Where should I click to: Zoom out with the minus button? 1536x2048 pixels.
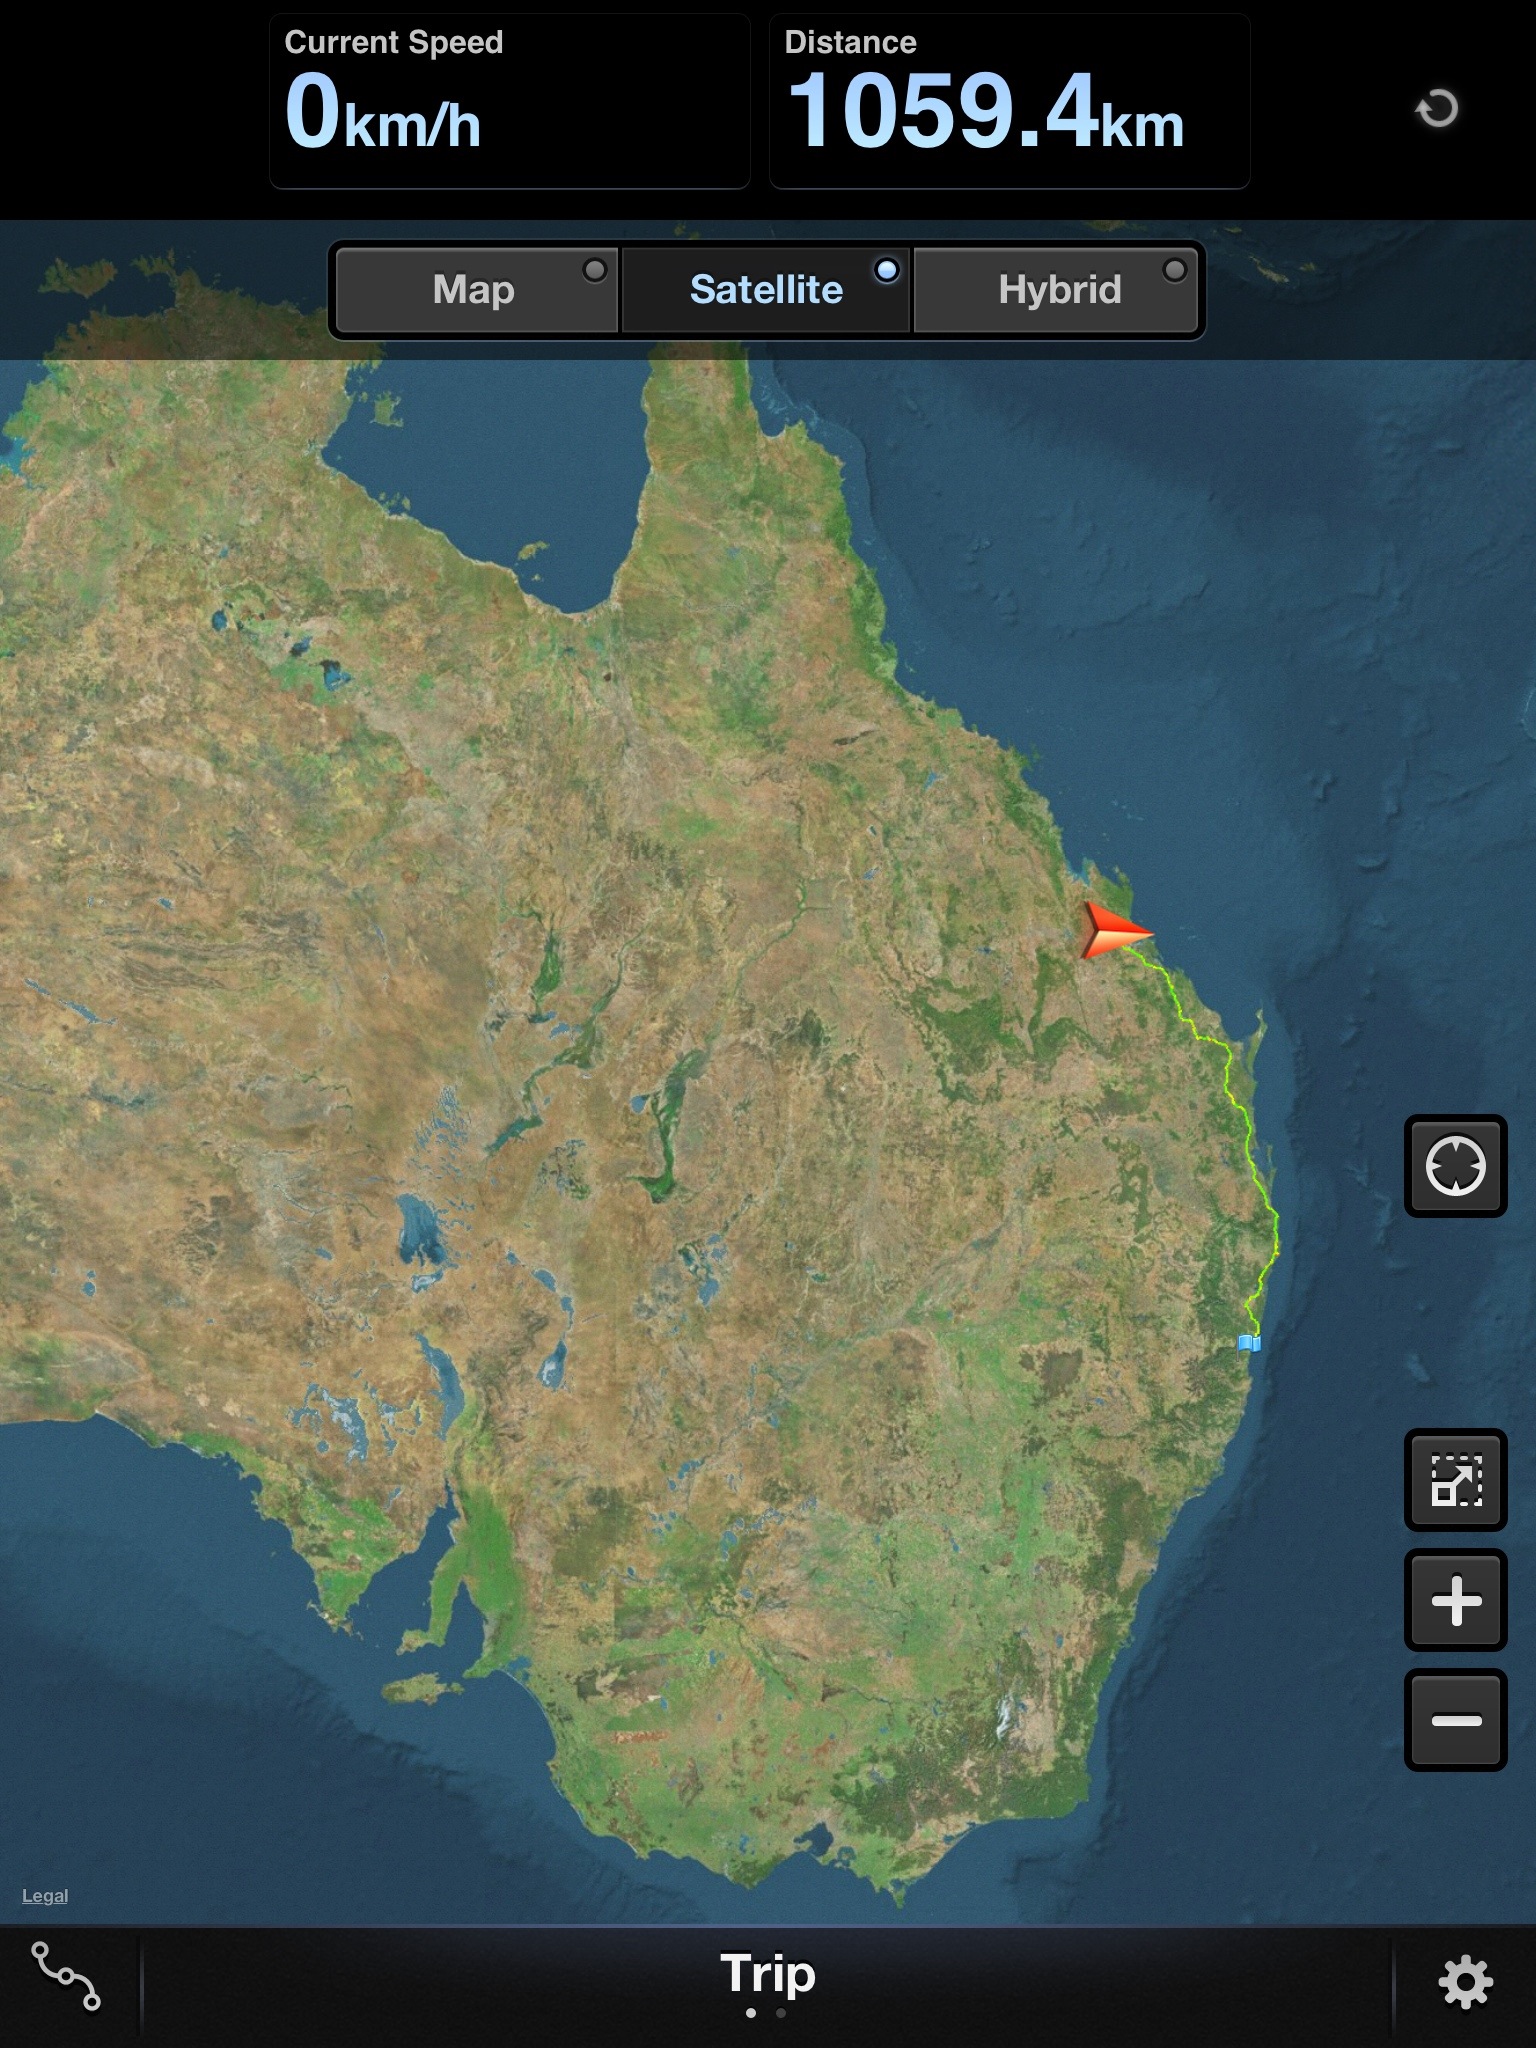coord(1455,1720)
